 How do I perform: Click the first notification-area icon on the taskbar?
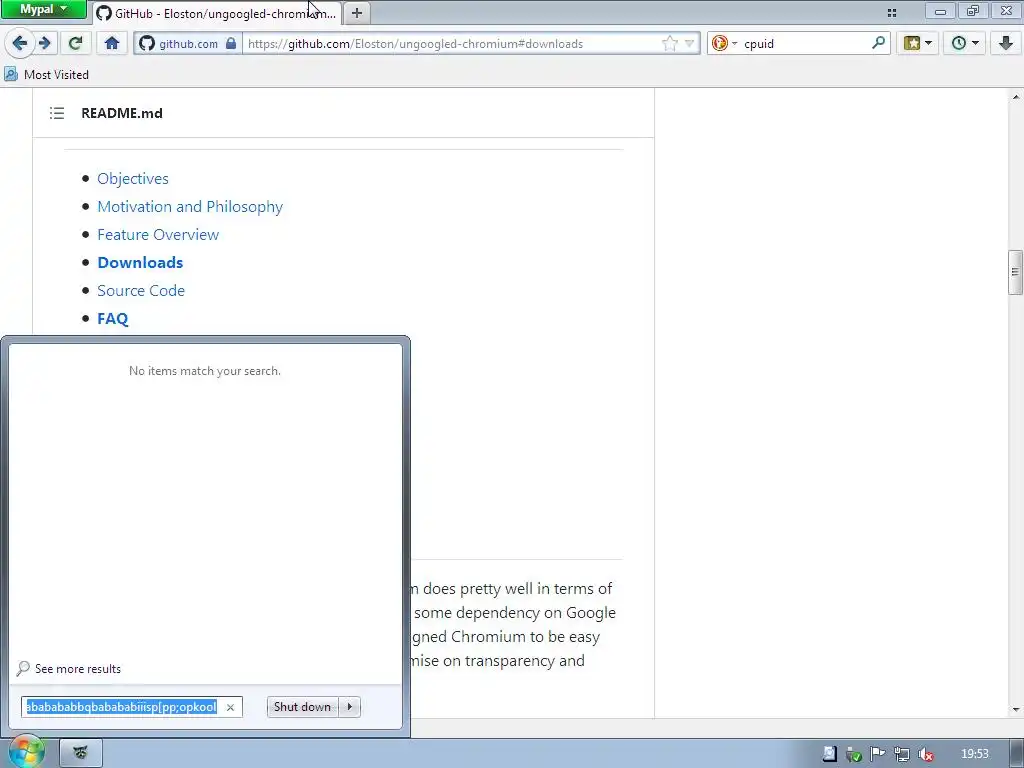(x=829, y=754)
